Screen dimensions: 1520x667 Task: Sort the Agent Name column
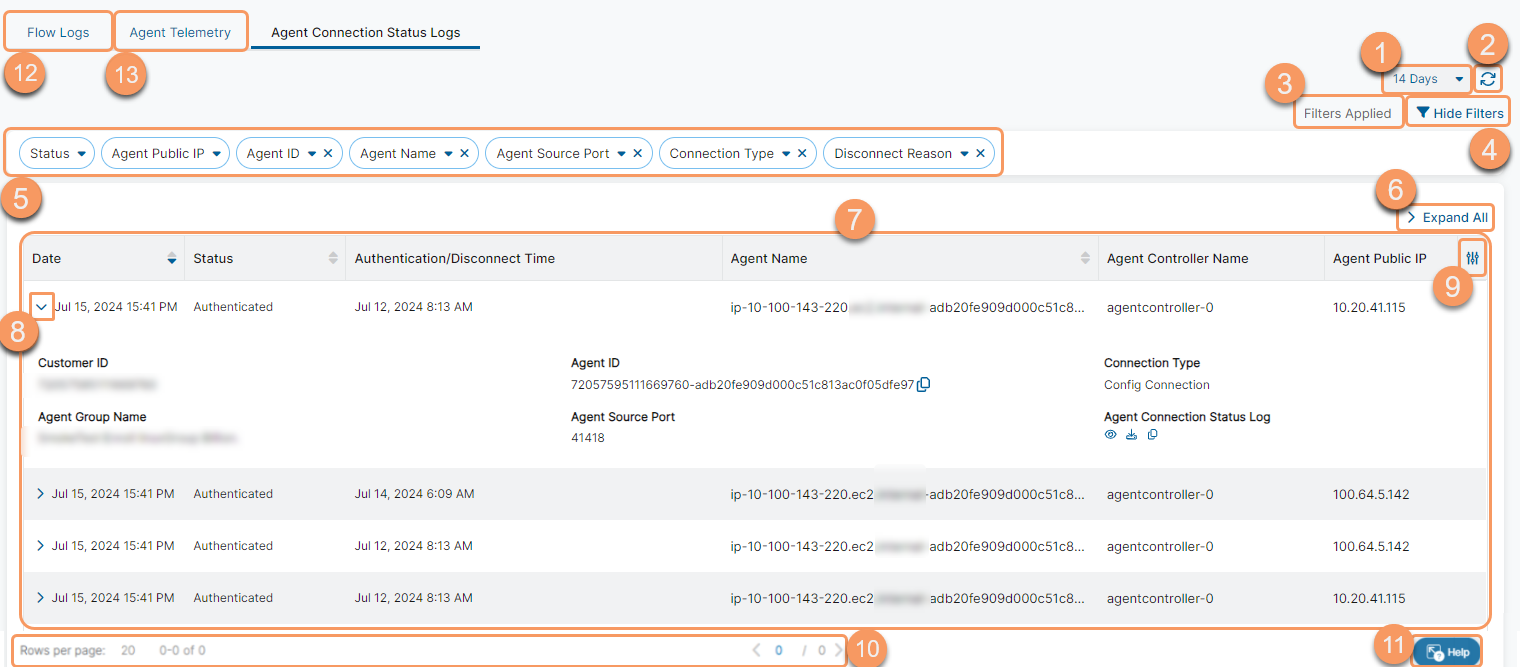point(1086,258)
